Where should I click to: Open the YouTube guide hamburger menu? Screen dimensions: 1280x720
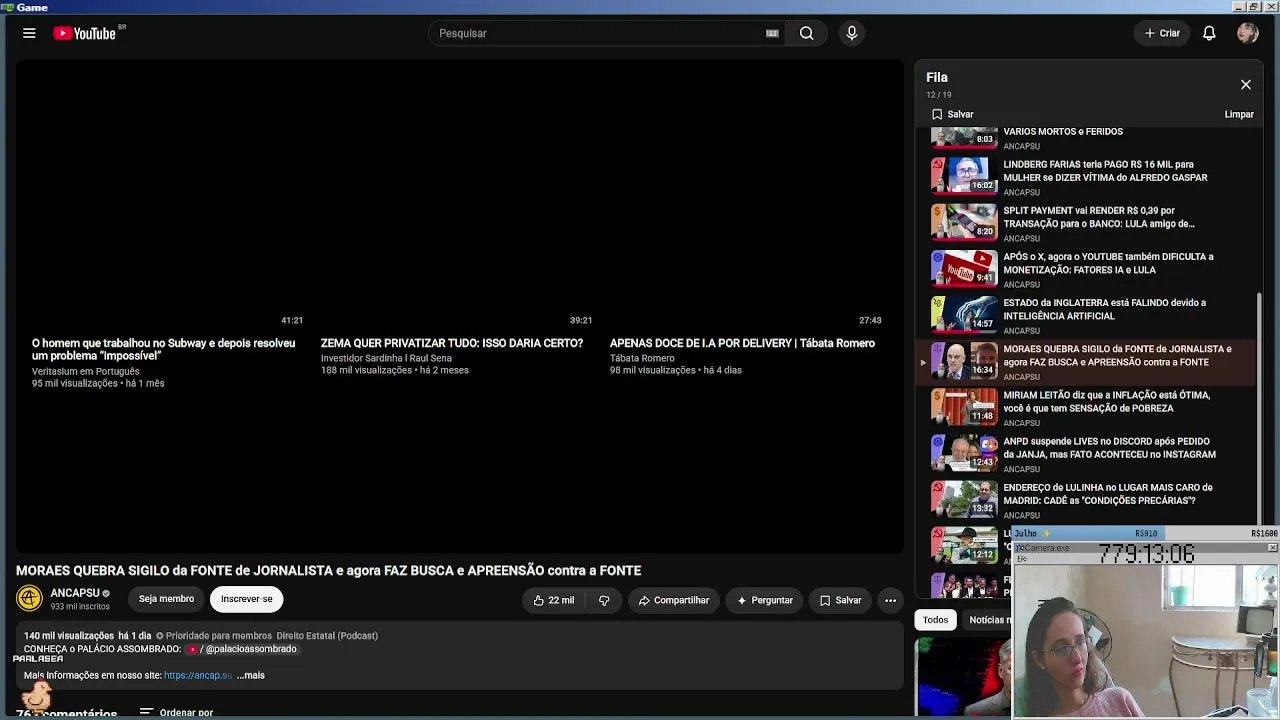click(x=29, y=33)
